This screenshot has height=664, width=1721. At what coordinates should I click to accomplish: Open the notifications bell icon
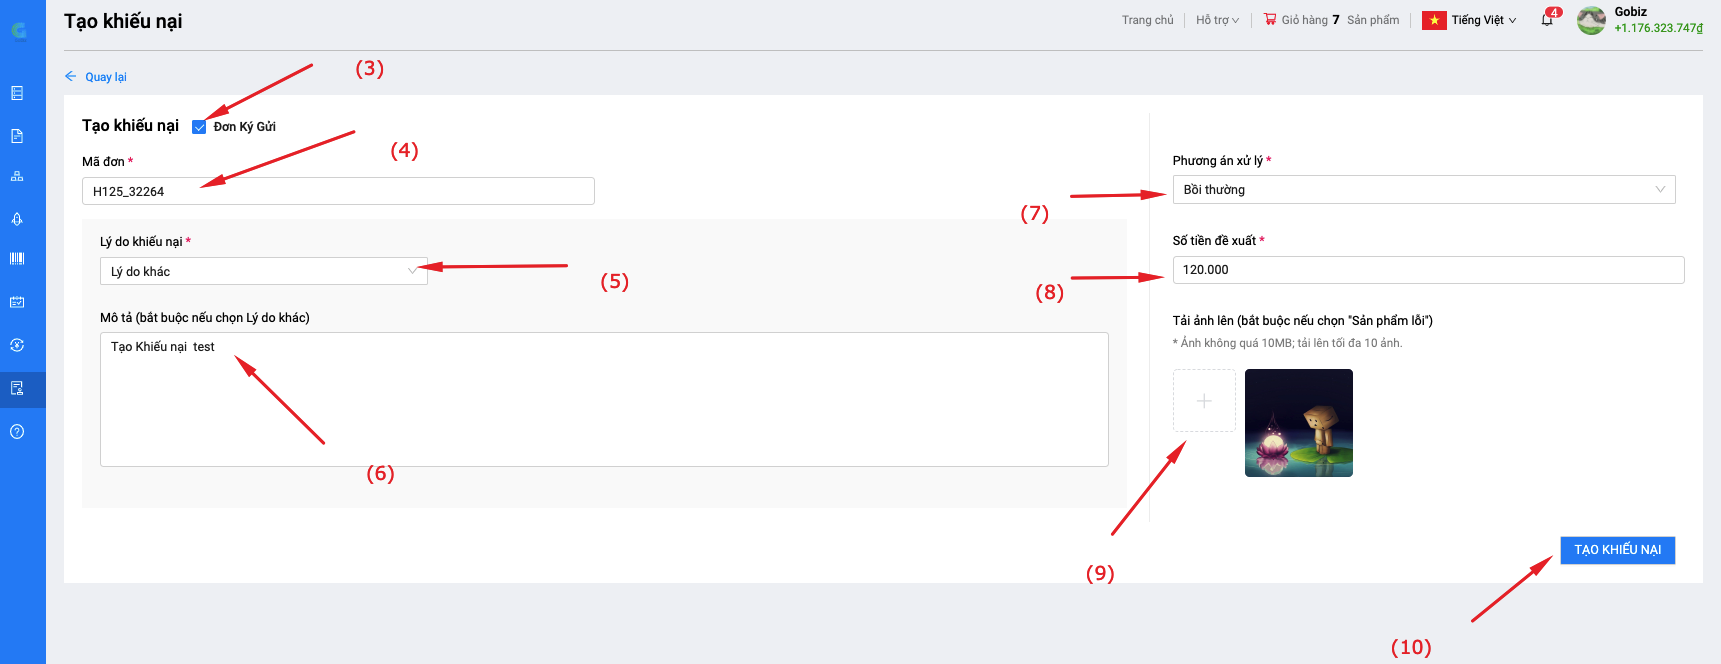[1546, 20]
